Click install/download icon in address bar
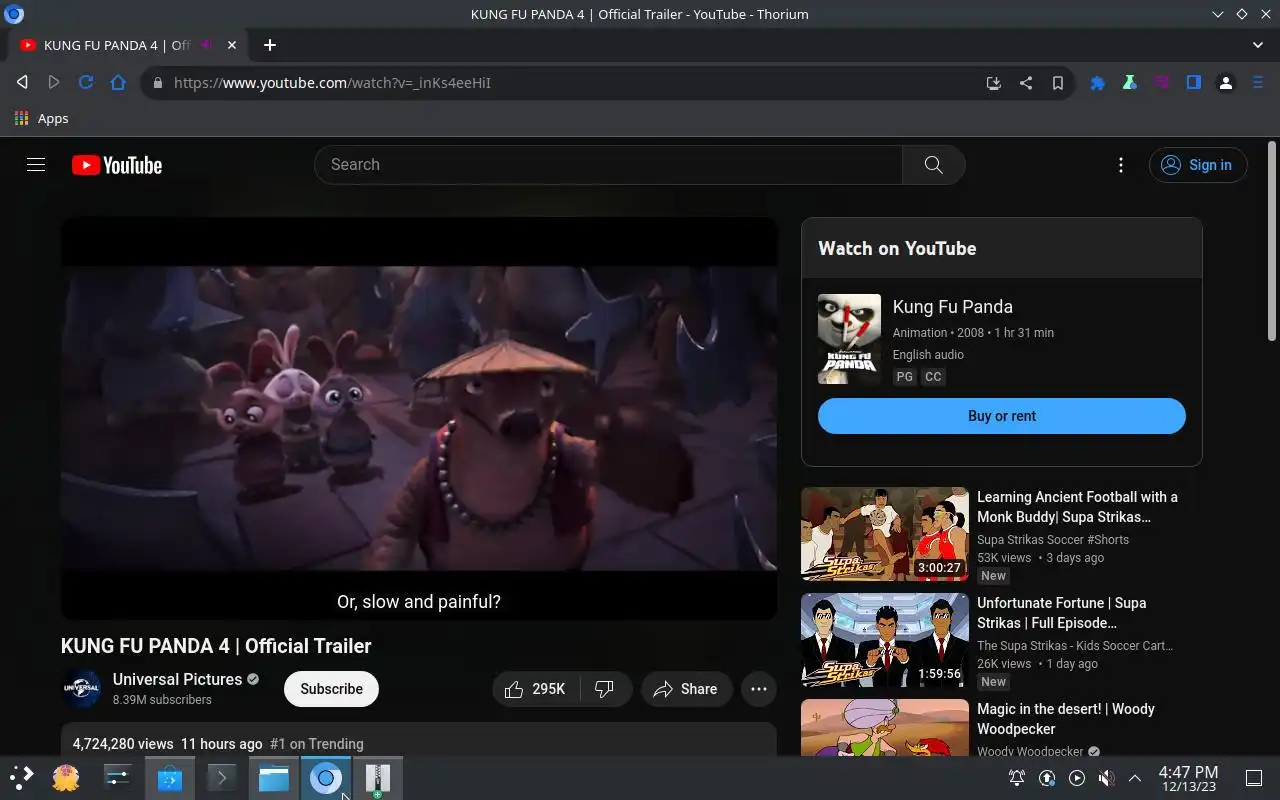 (x=993, y=83)
